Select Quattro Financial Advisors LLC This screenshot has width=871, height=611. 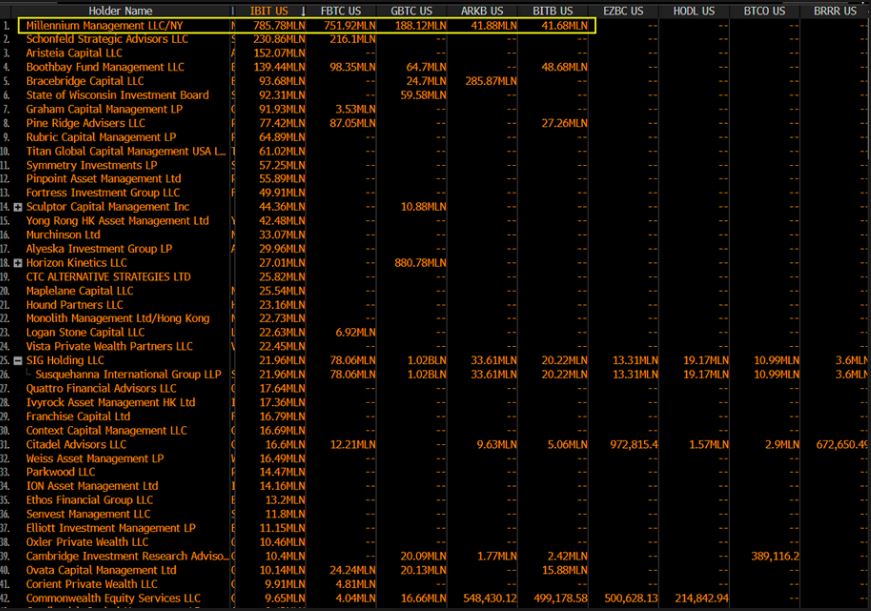(101, 388)
